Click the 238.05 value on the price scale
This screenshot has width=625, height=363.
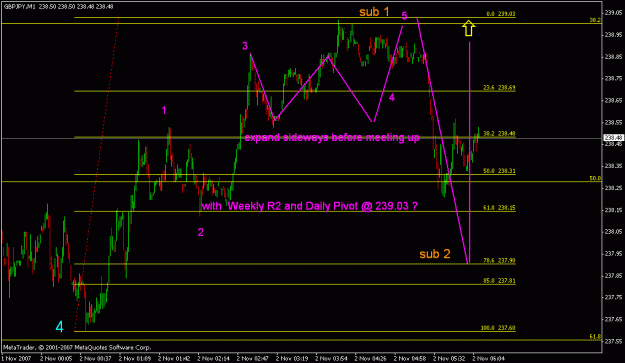tap(614, 232)
